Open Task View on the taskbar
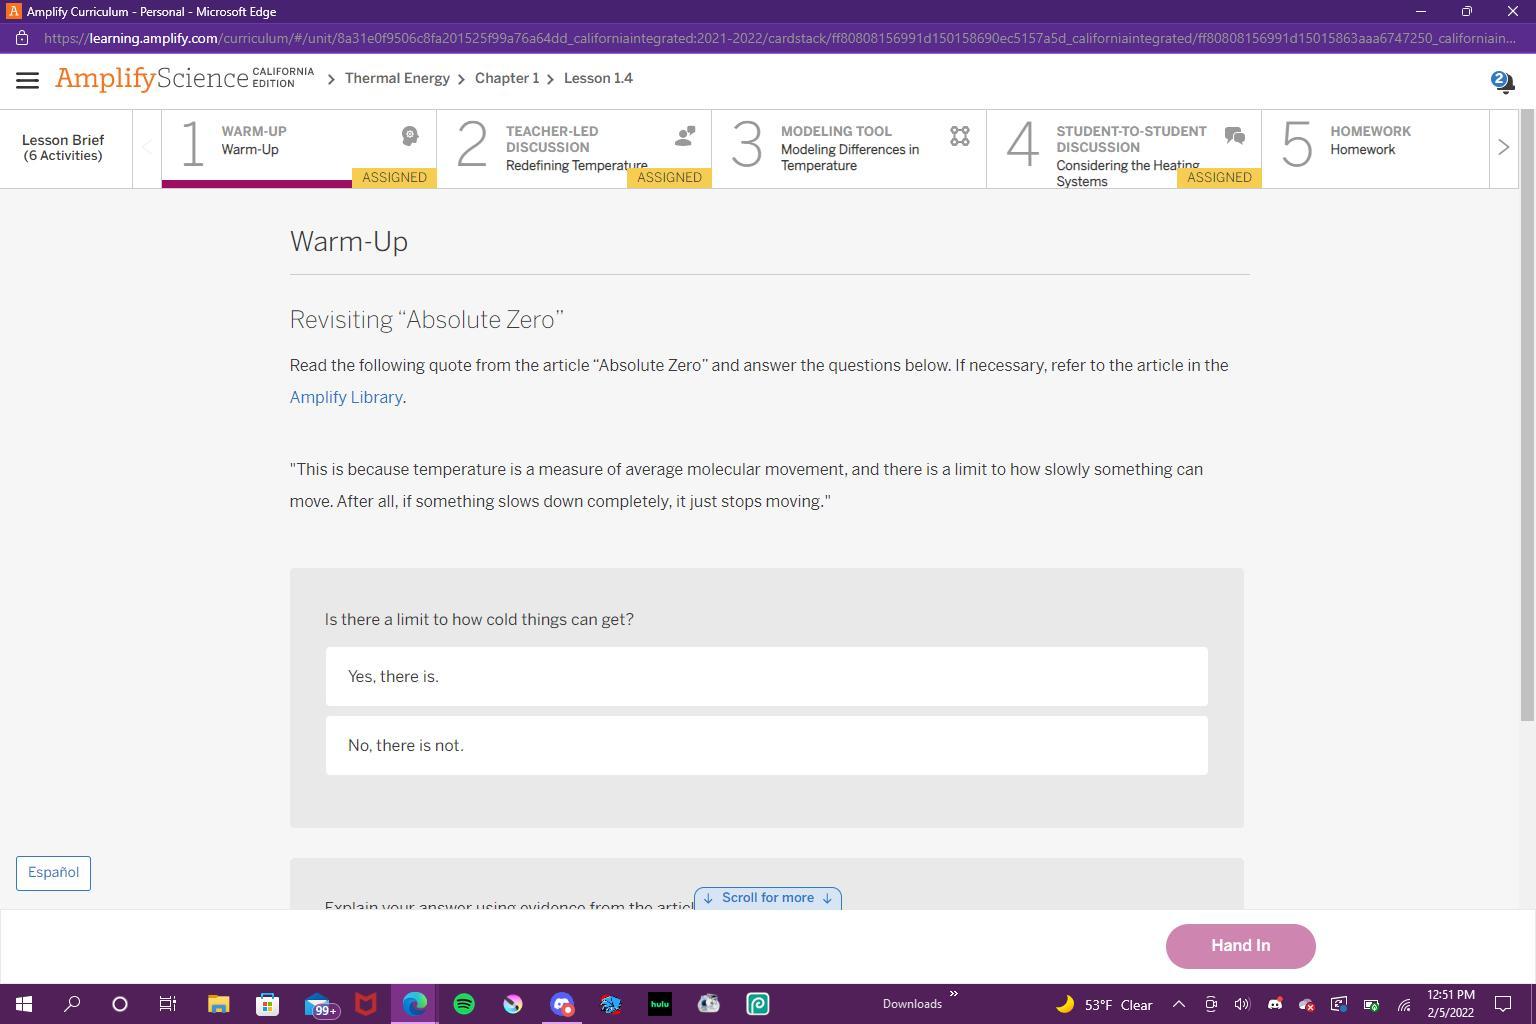 click(x=168, y=1004)
